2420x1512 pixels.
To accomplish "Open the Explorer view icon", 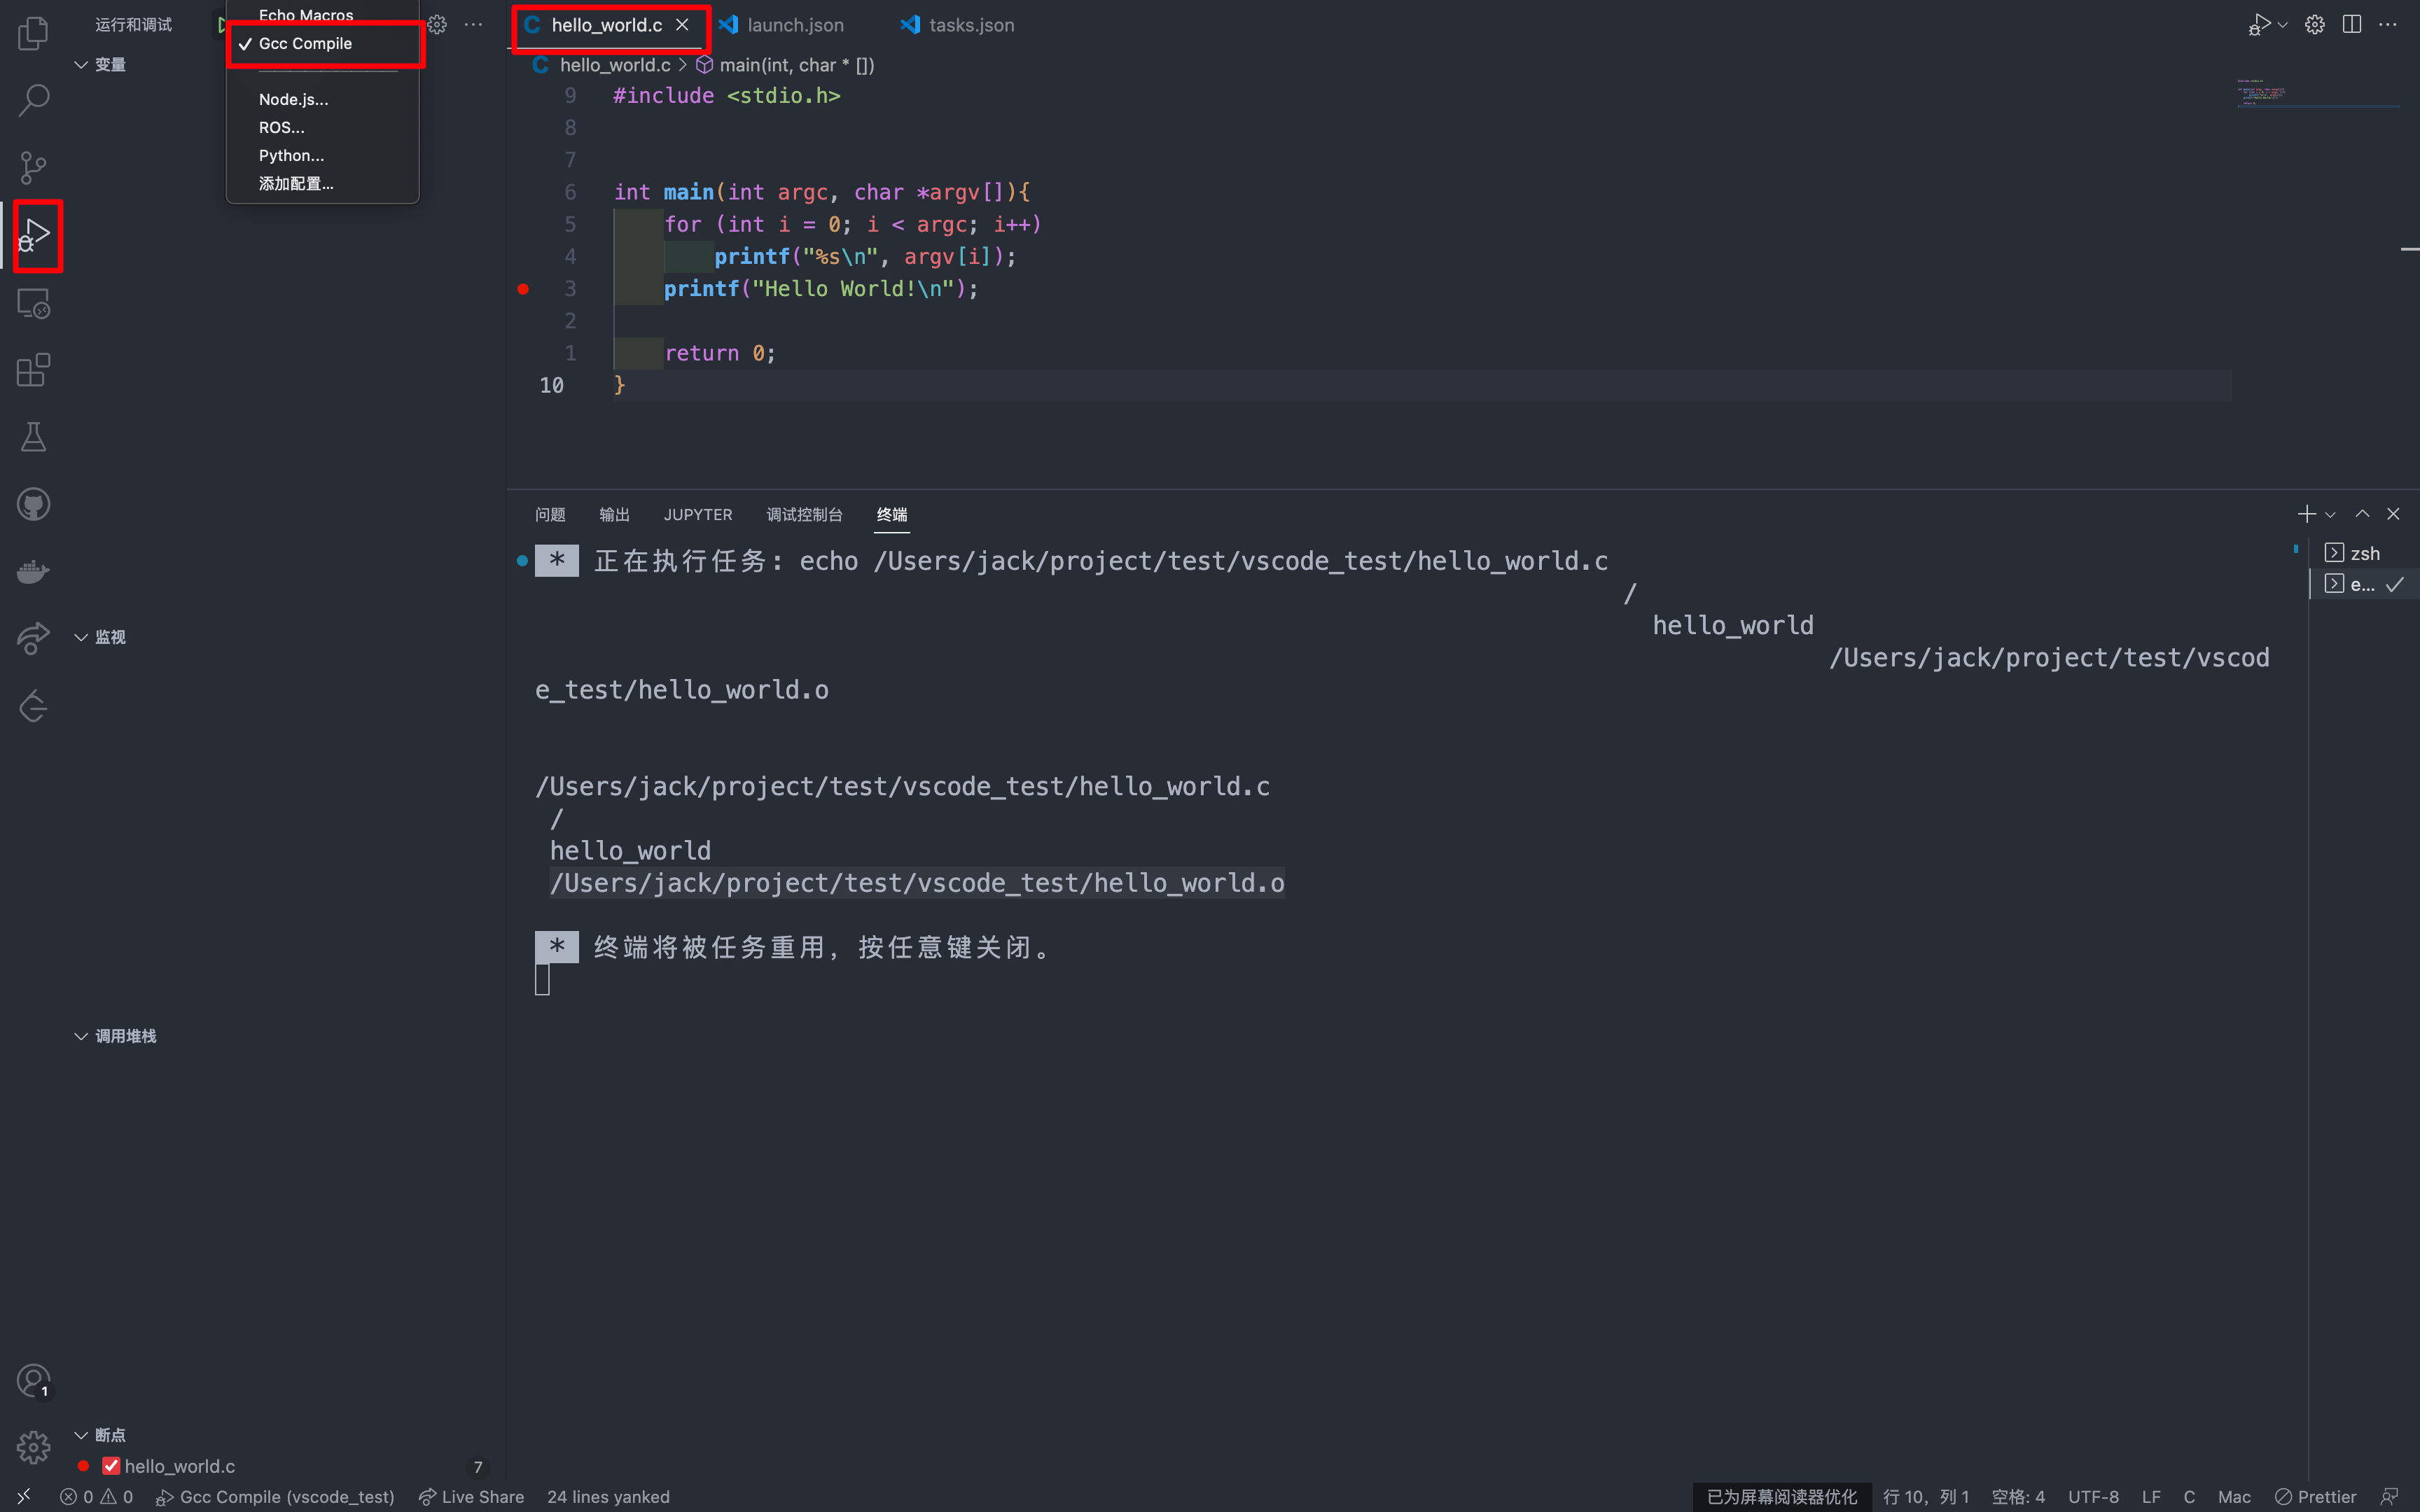I will 33,33.
